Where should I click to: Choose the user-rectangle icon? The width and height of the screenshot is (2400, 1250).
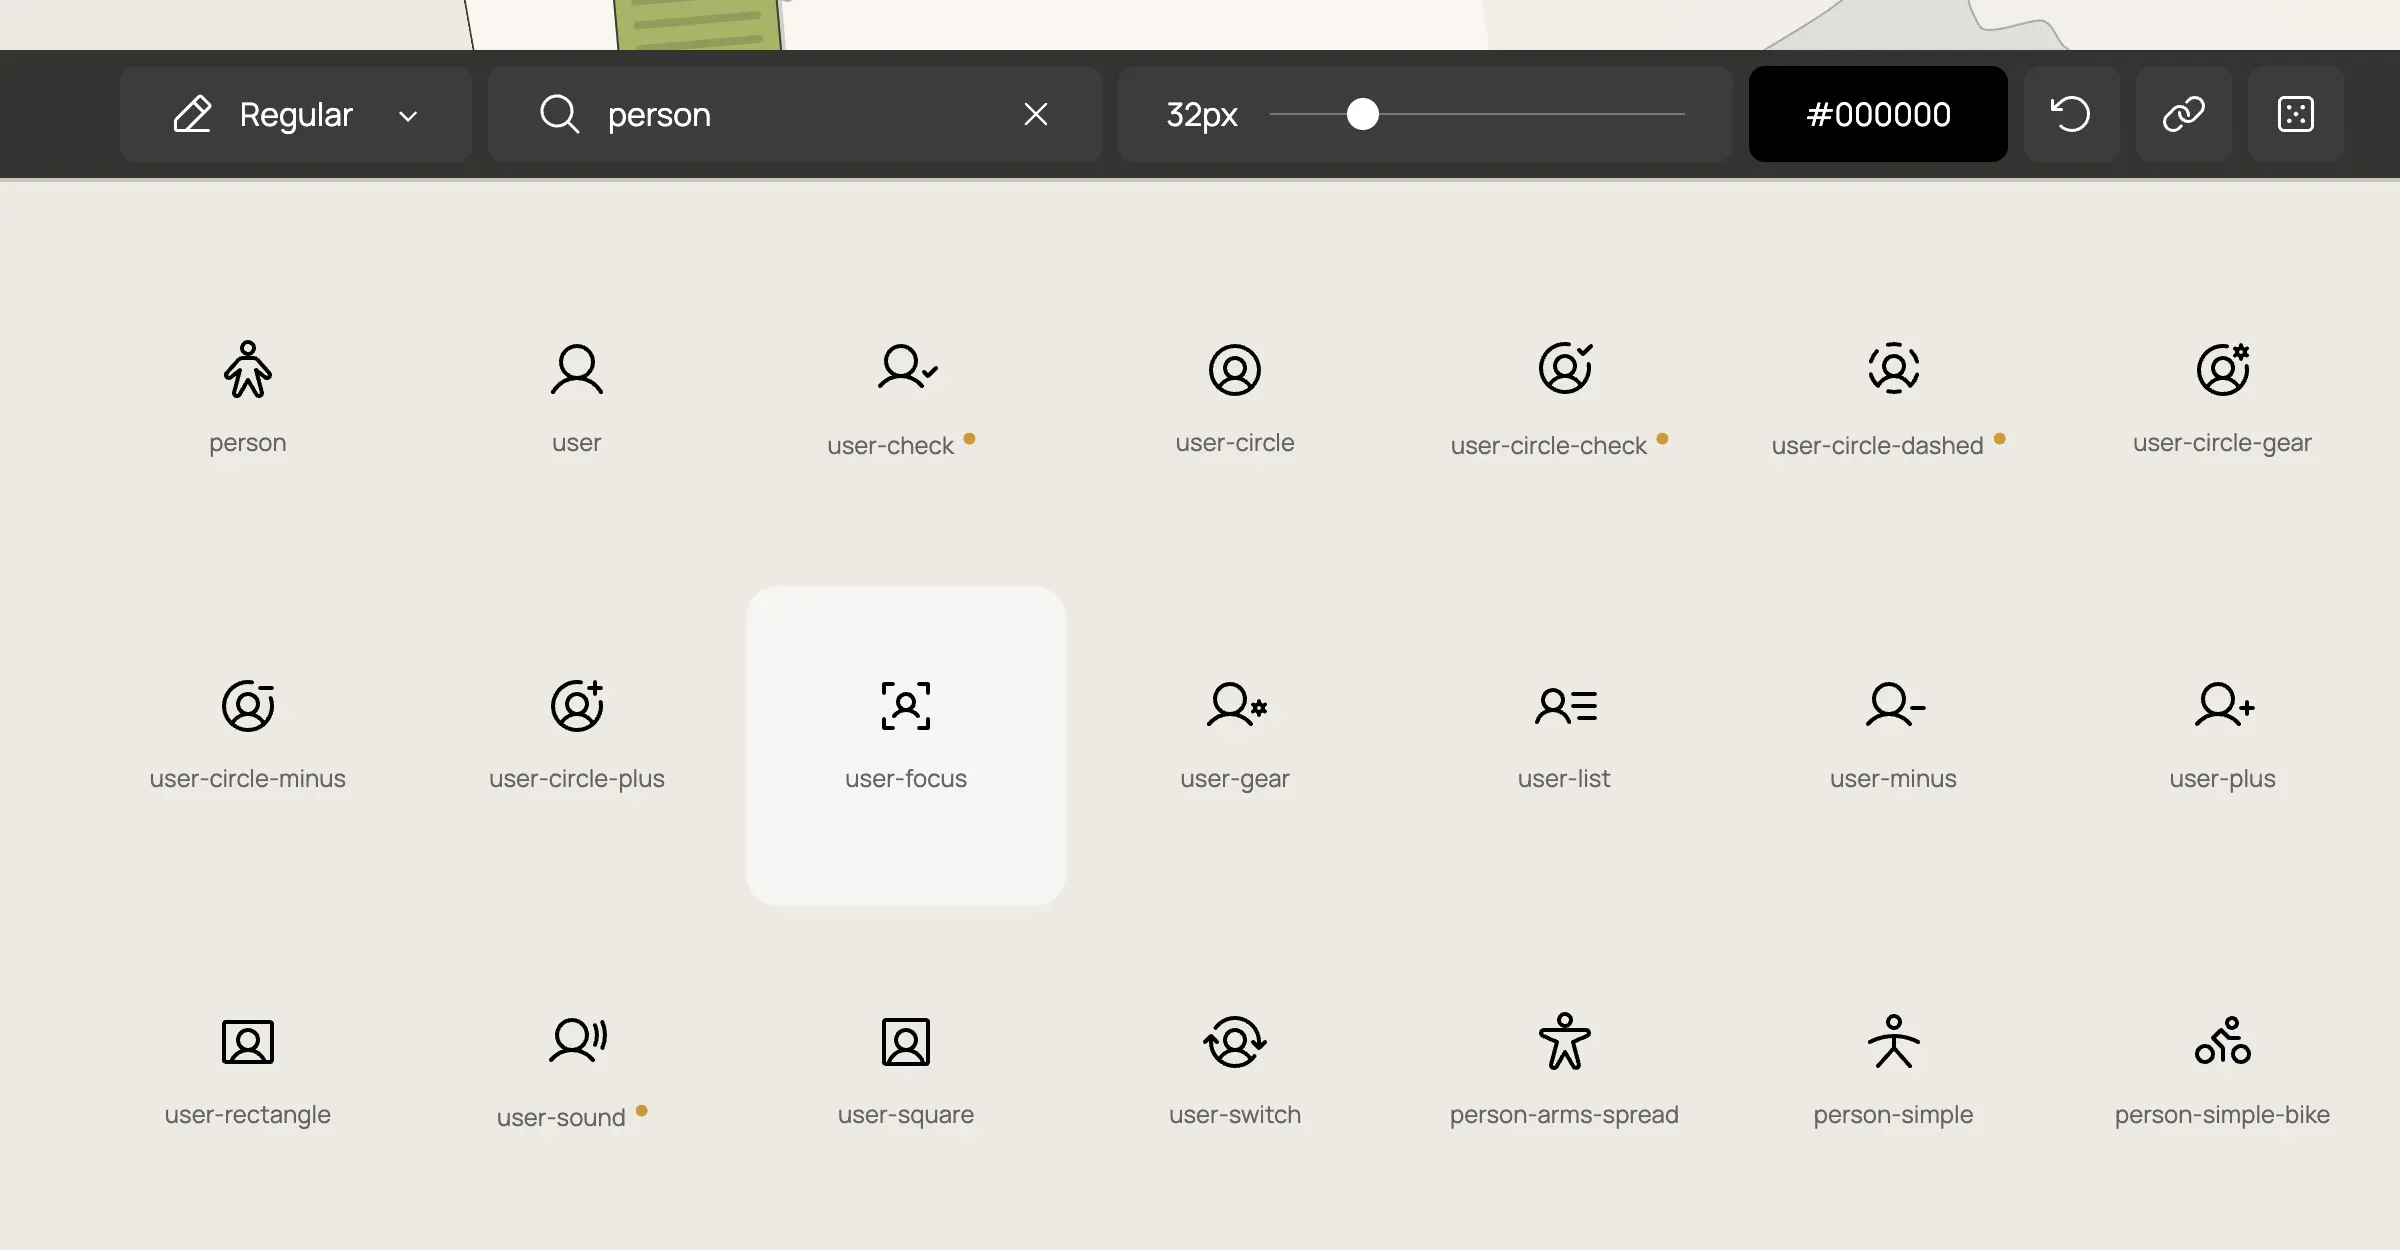(x=247, y=1042)
